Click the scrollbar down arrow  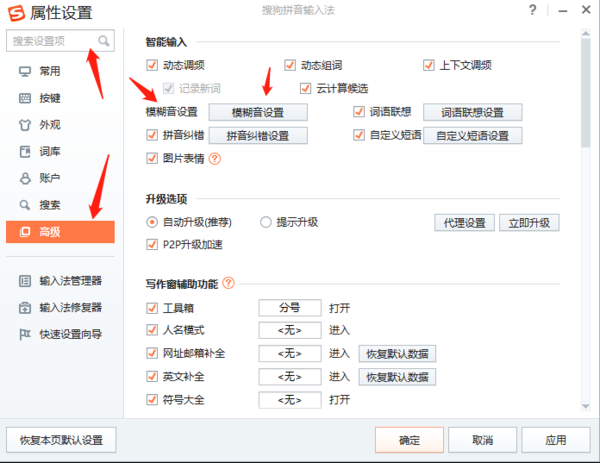pos(585,406)
